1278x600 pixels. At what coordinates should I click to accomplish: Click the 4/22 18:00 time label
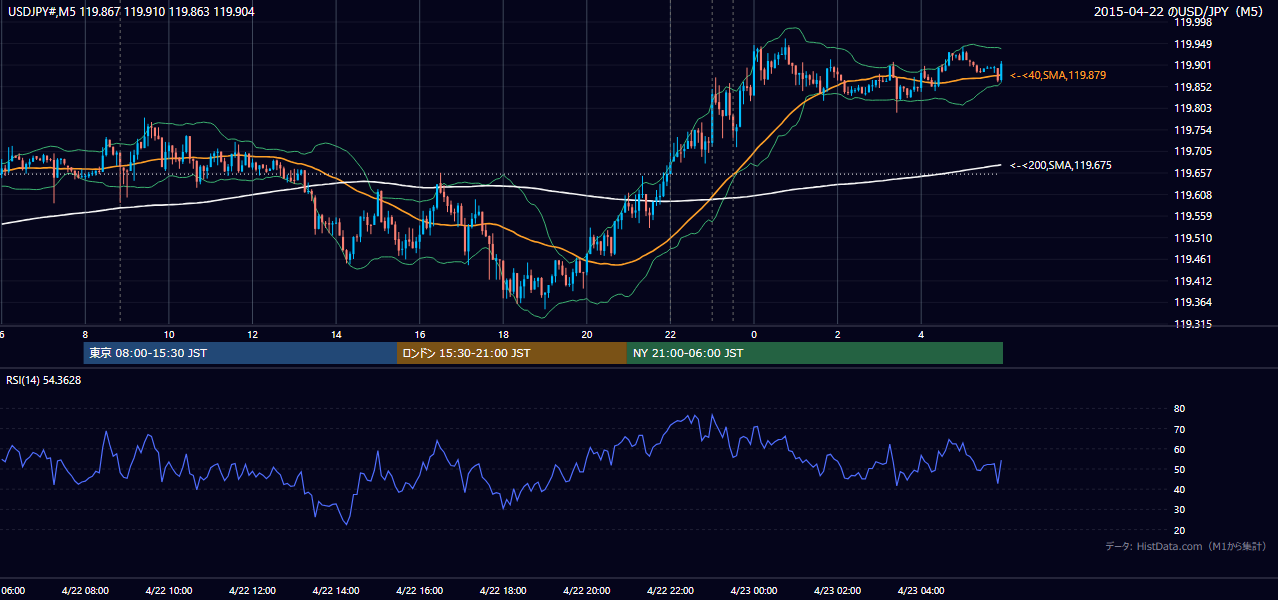point(503,590)
